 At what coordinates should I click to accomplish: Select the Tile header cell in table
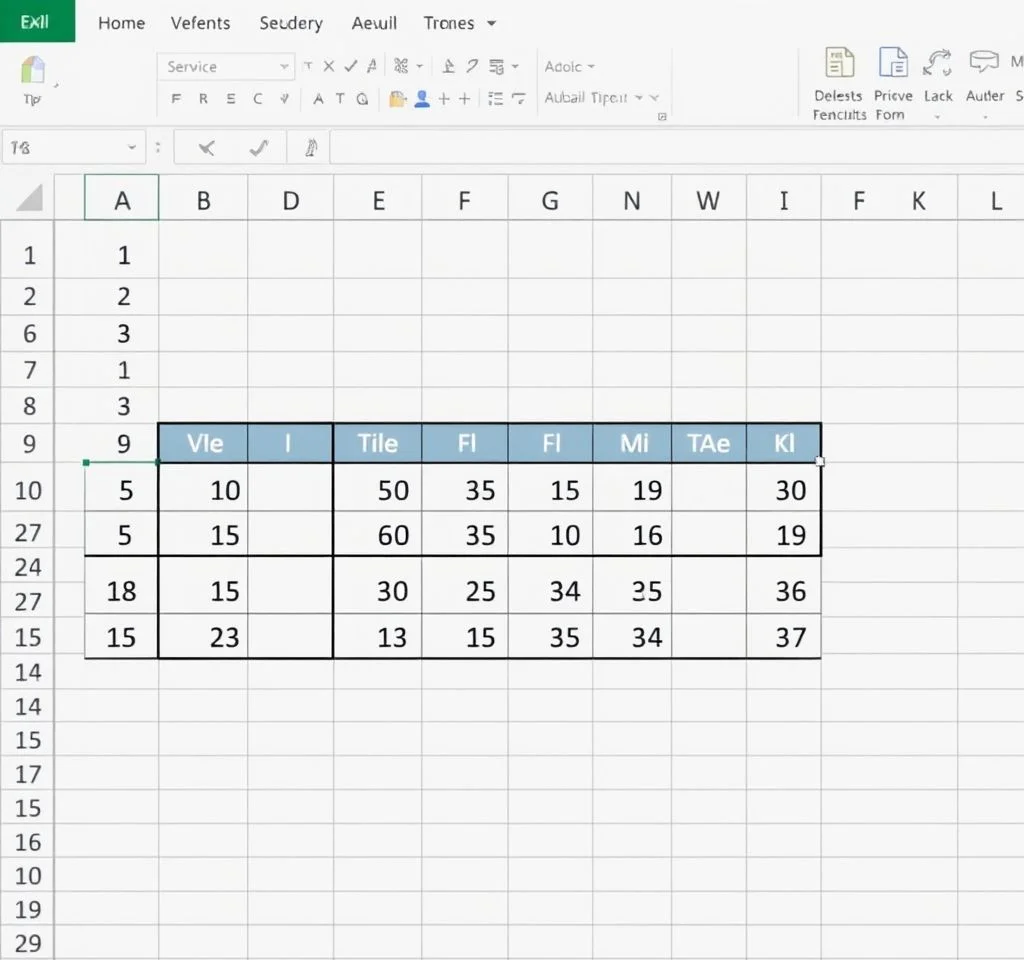(x=377, y=443)
